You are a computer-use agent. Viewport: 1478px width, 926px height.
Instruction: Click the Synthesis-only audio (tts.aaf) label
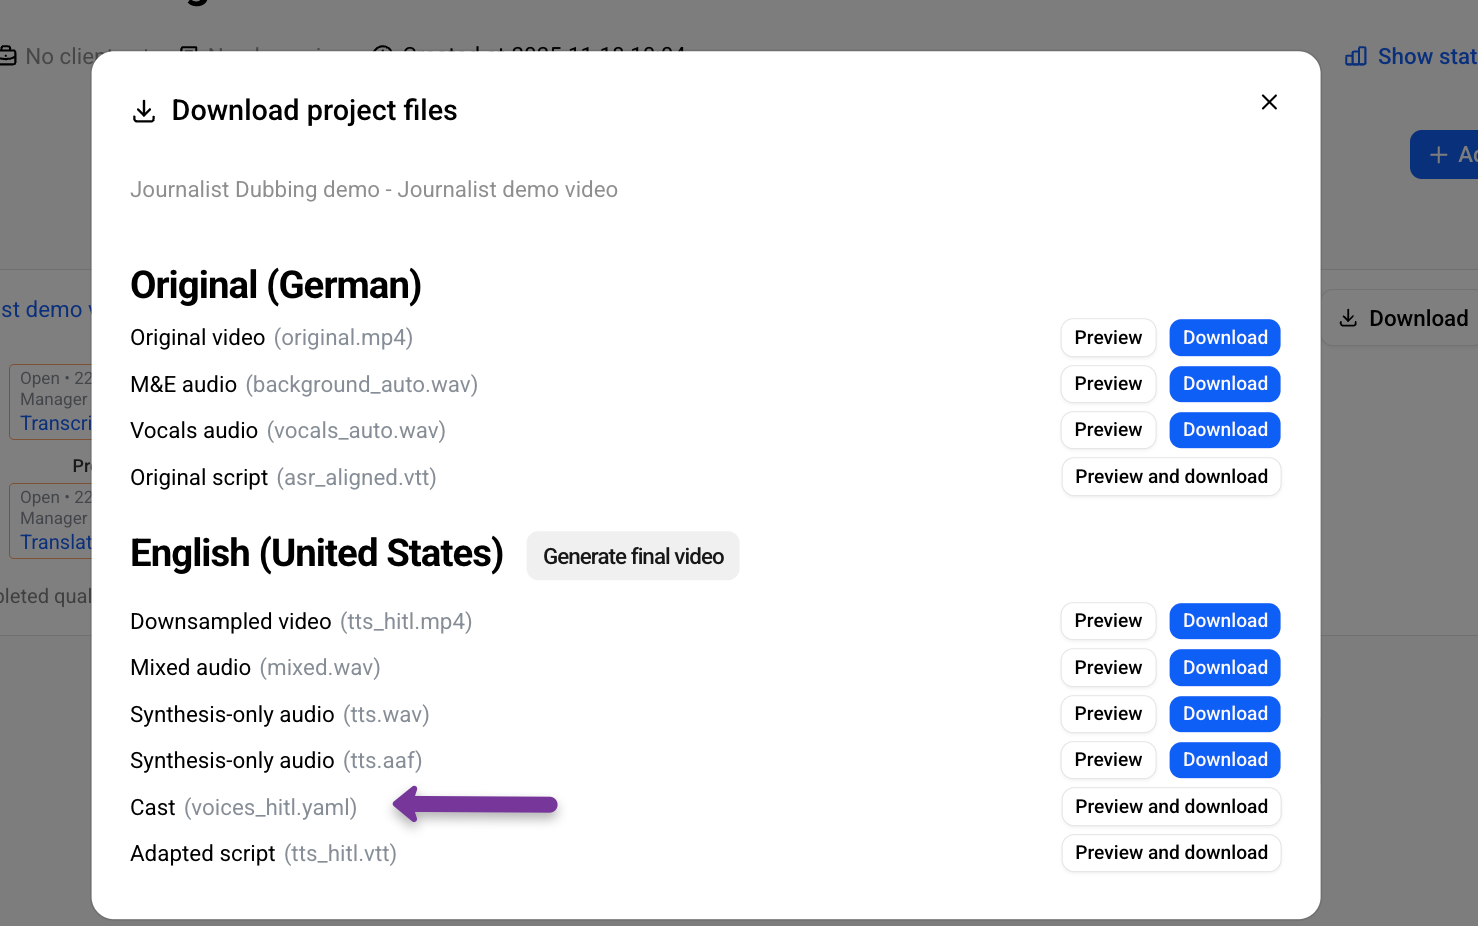276,761
